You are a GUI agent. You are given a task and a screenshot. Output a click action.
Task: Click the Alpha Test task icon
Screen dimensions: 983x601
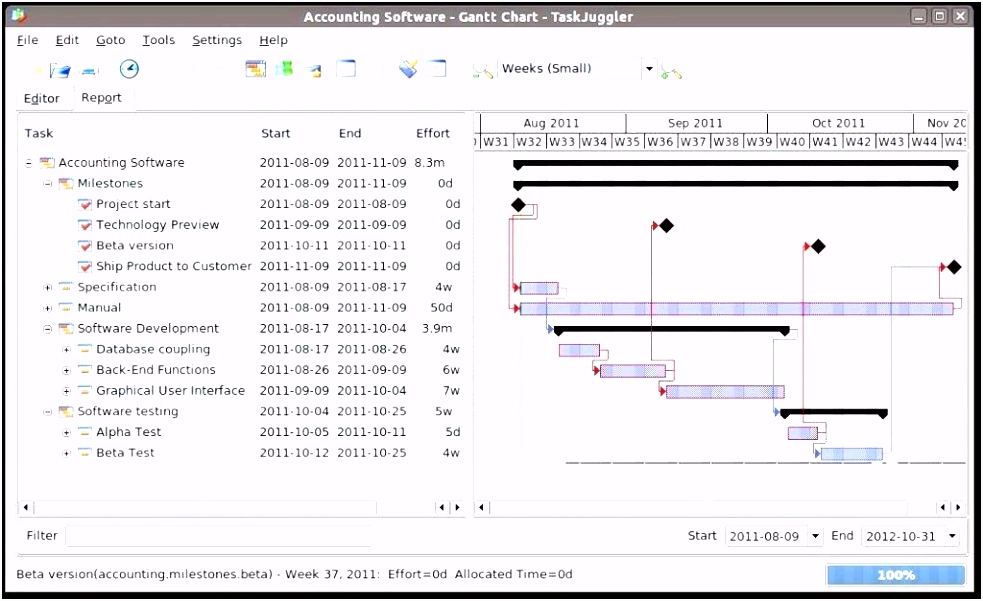[85, 432]
